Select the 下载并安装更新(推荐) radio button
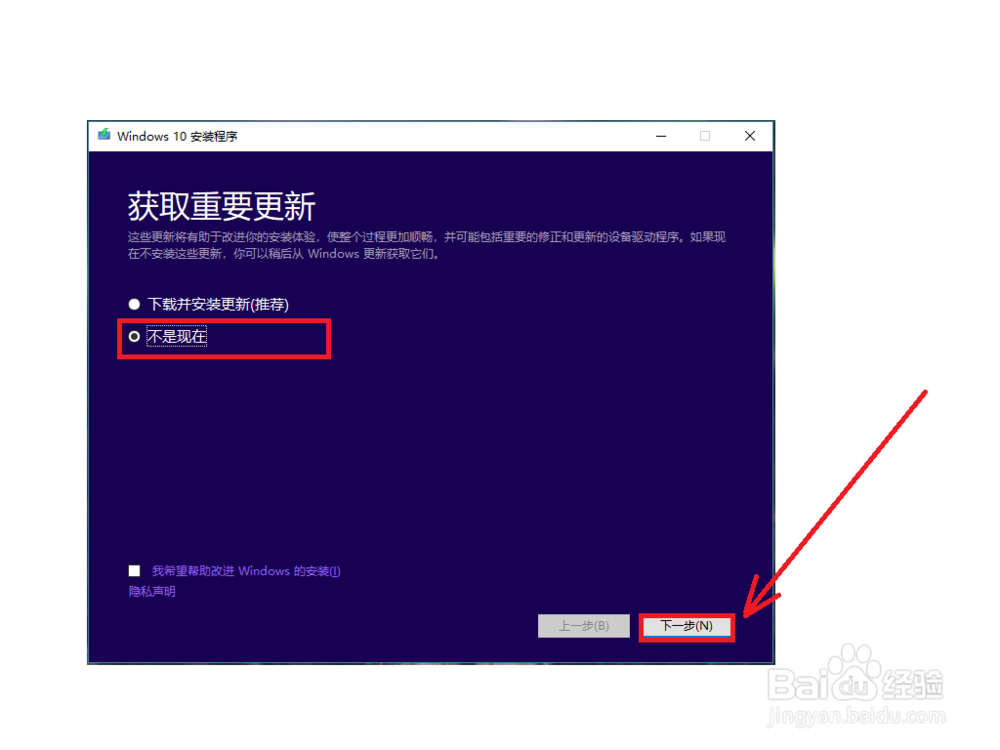Viewport: 1000px width, 750px height. (x=134, y=304)
